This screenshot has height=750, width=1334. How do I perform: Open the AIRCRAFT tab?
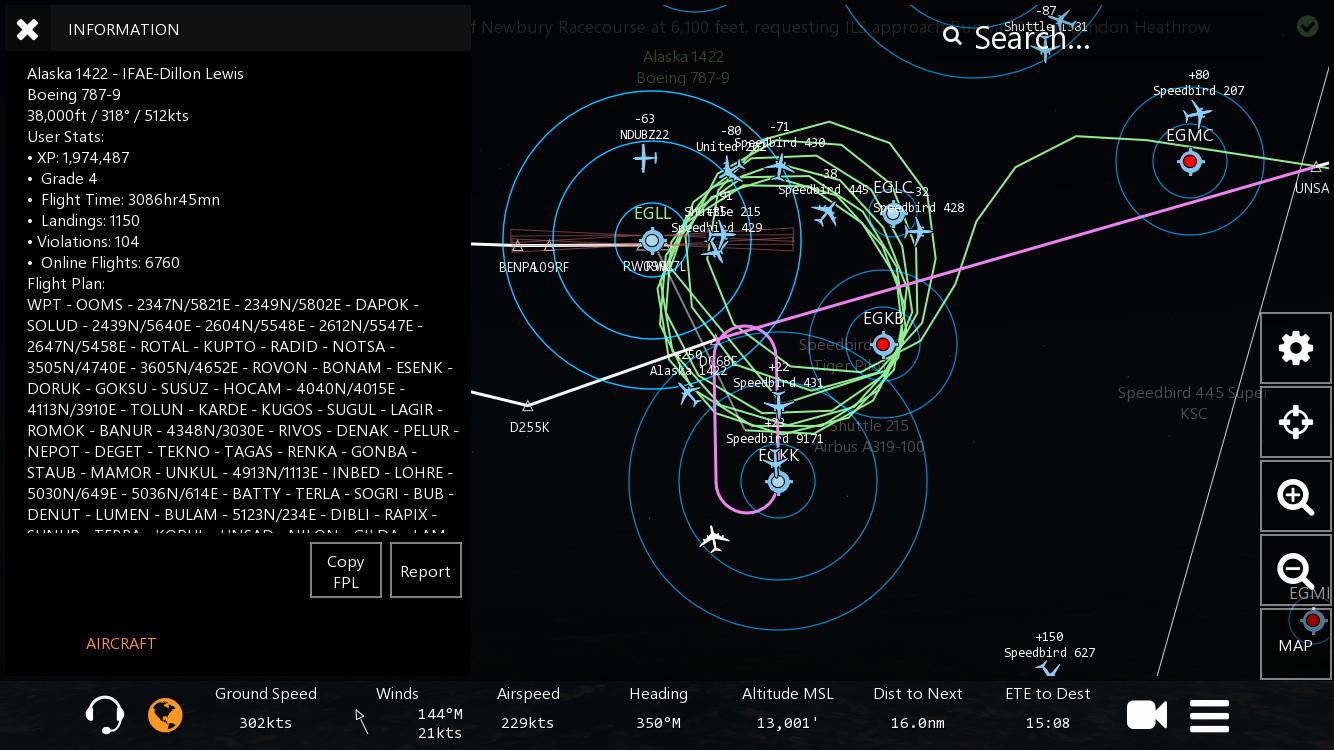click(x=121, y=643)
